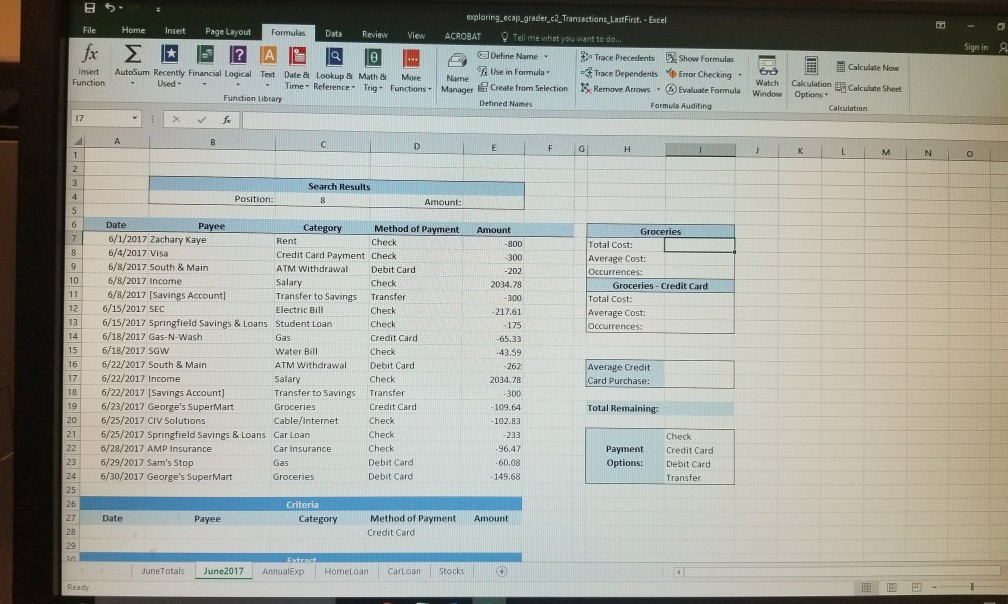Switch to Page Break Preview in status bar
This screenshot has height=604, width=1008.
[x=917, y=587]
